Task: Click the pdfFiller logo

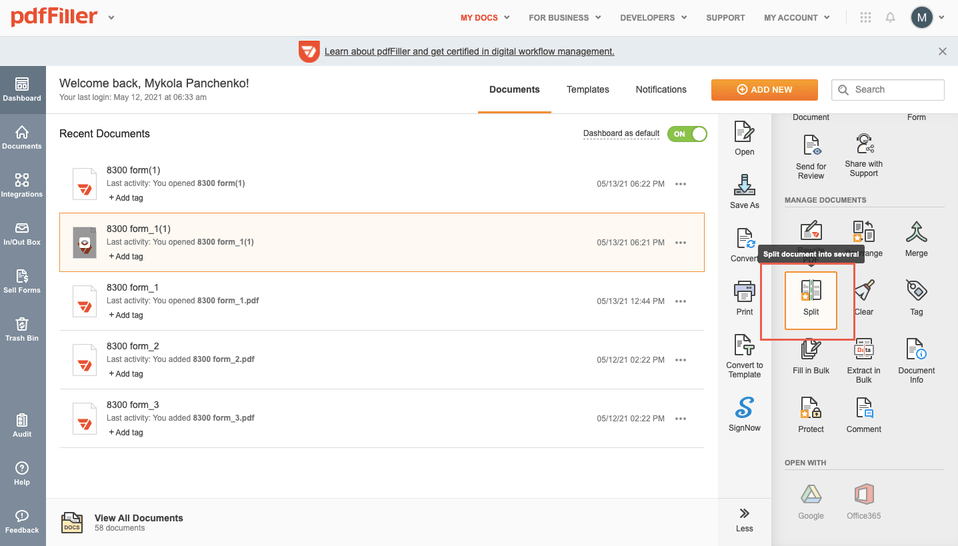Action: pyautogui.click(x=54, y=16)
